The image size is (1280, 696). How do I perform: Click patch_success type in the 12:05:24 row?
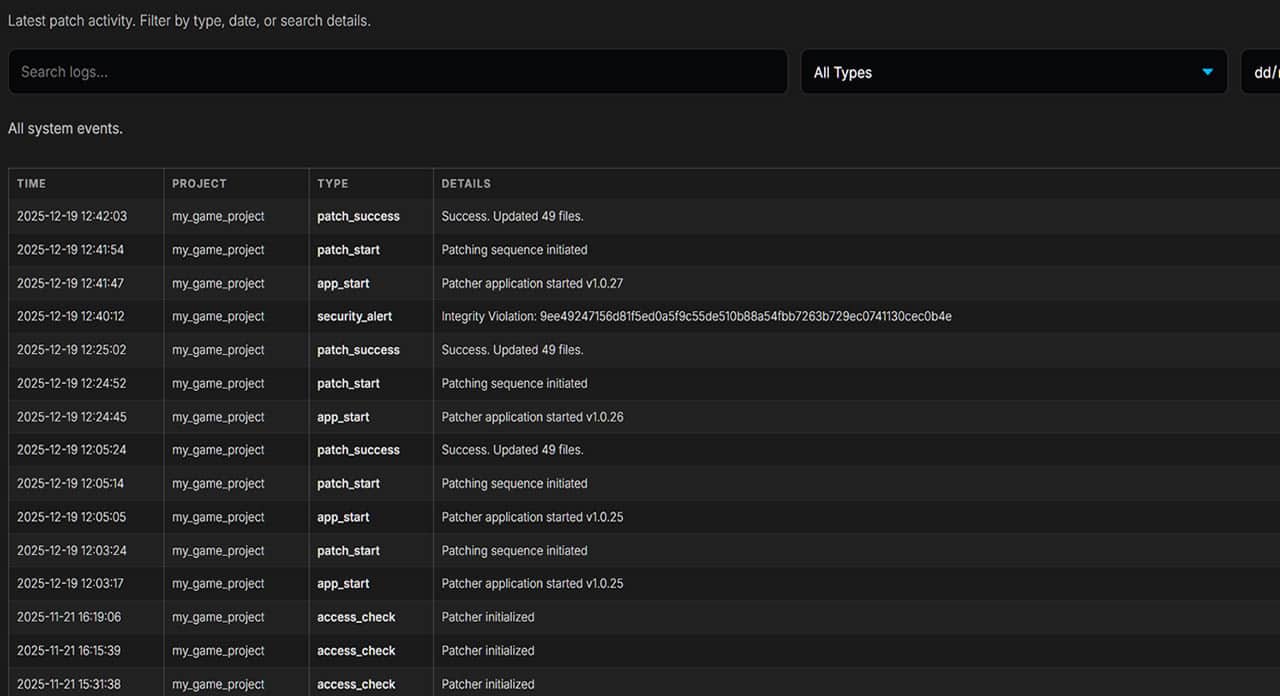click(358, 450)
